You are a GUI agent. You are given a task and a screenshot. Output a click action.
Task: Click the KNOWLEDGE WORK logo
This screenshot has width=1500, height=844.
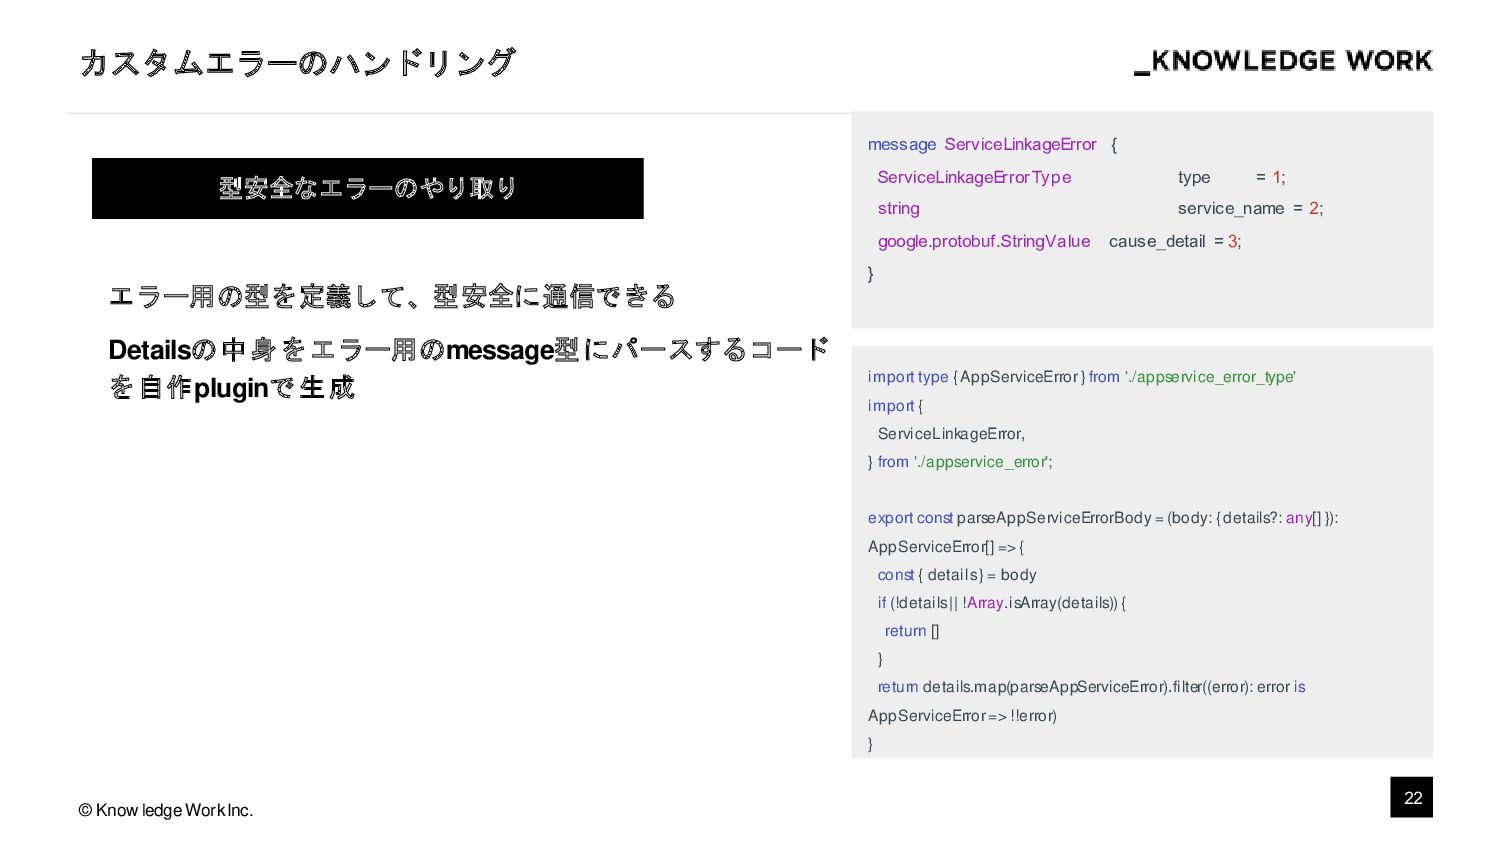click(1283, 61)
